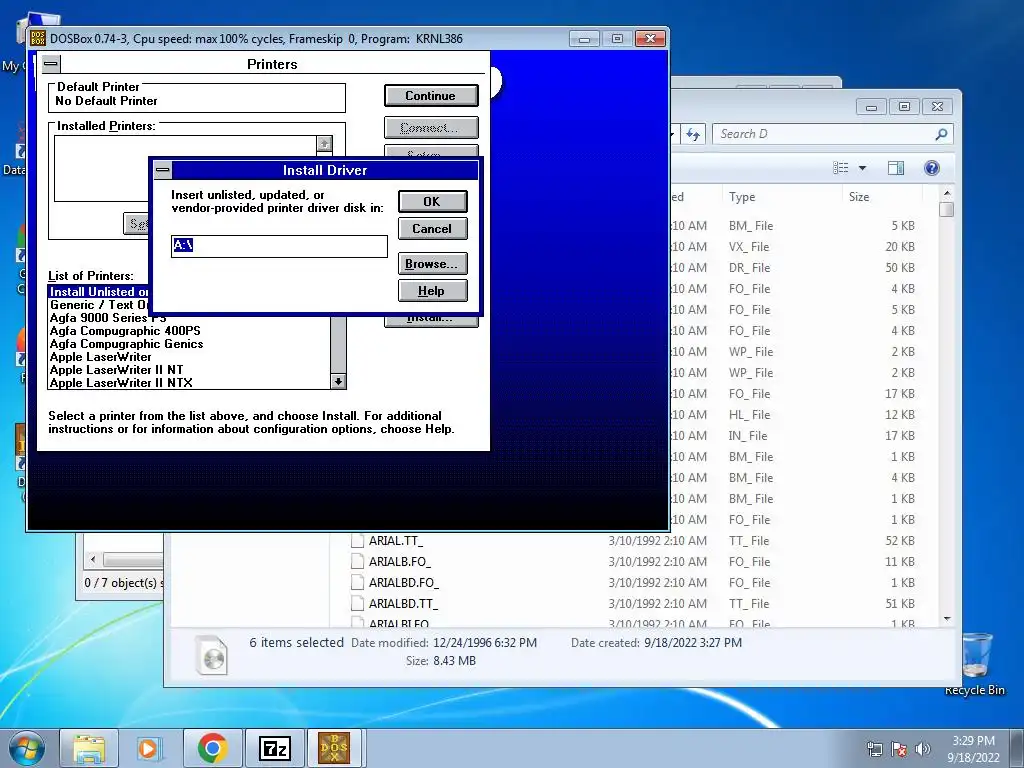Open the Printers window system menu box
This screenshot has height=768, width=1024.
pos(51,64)
